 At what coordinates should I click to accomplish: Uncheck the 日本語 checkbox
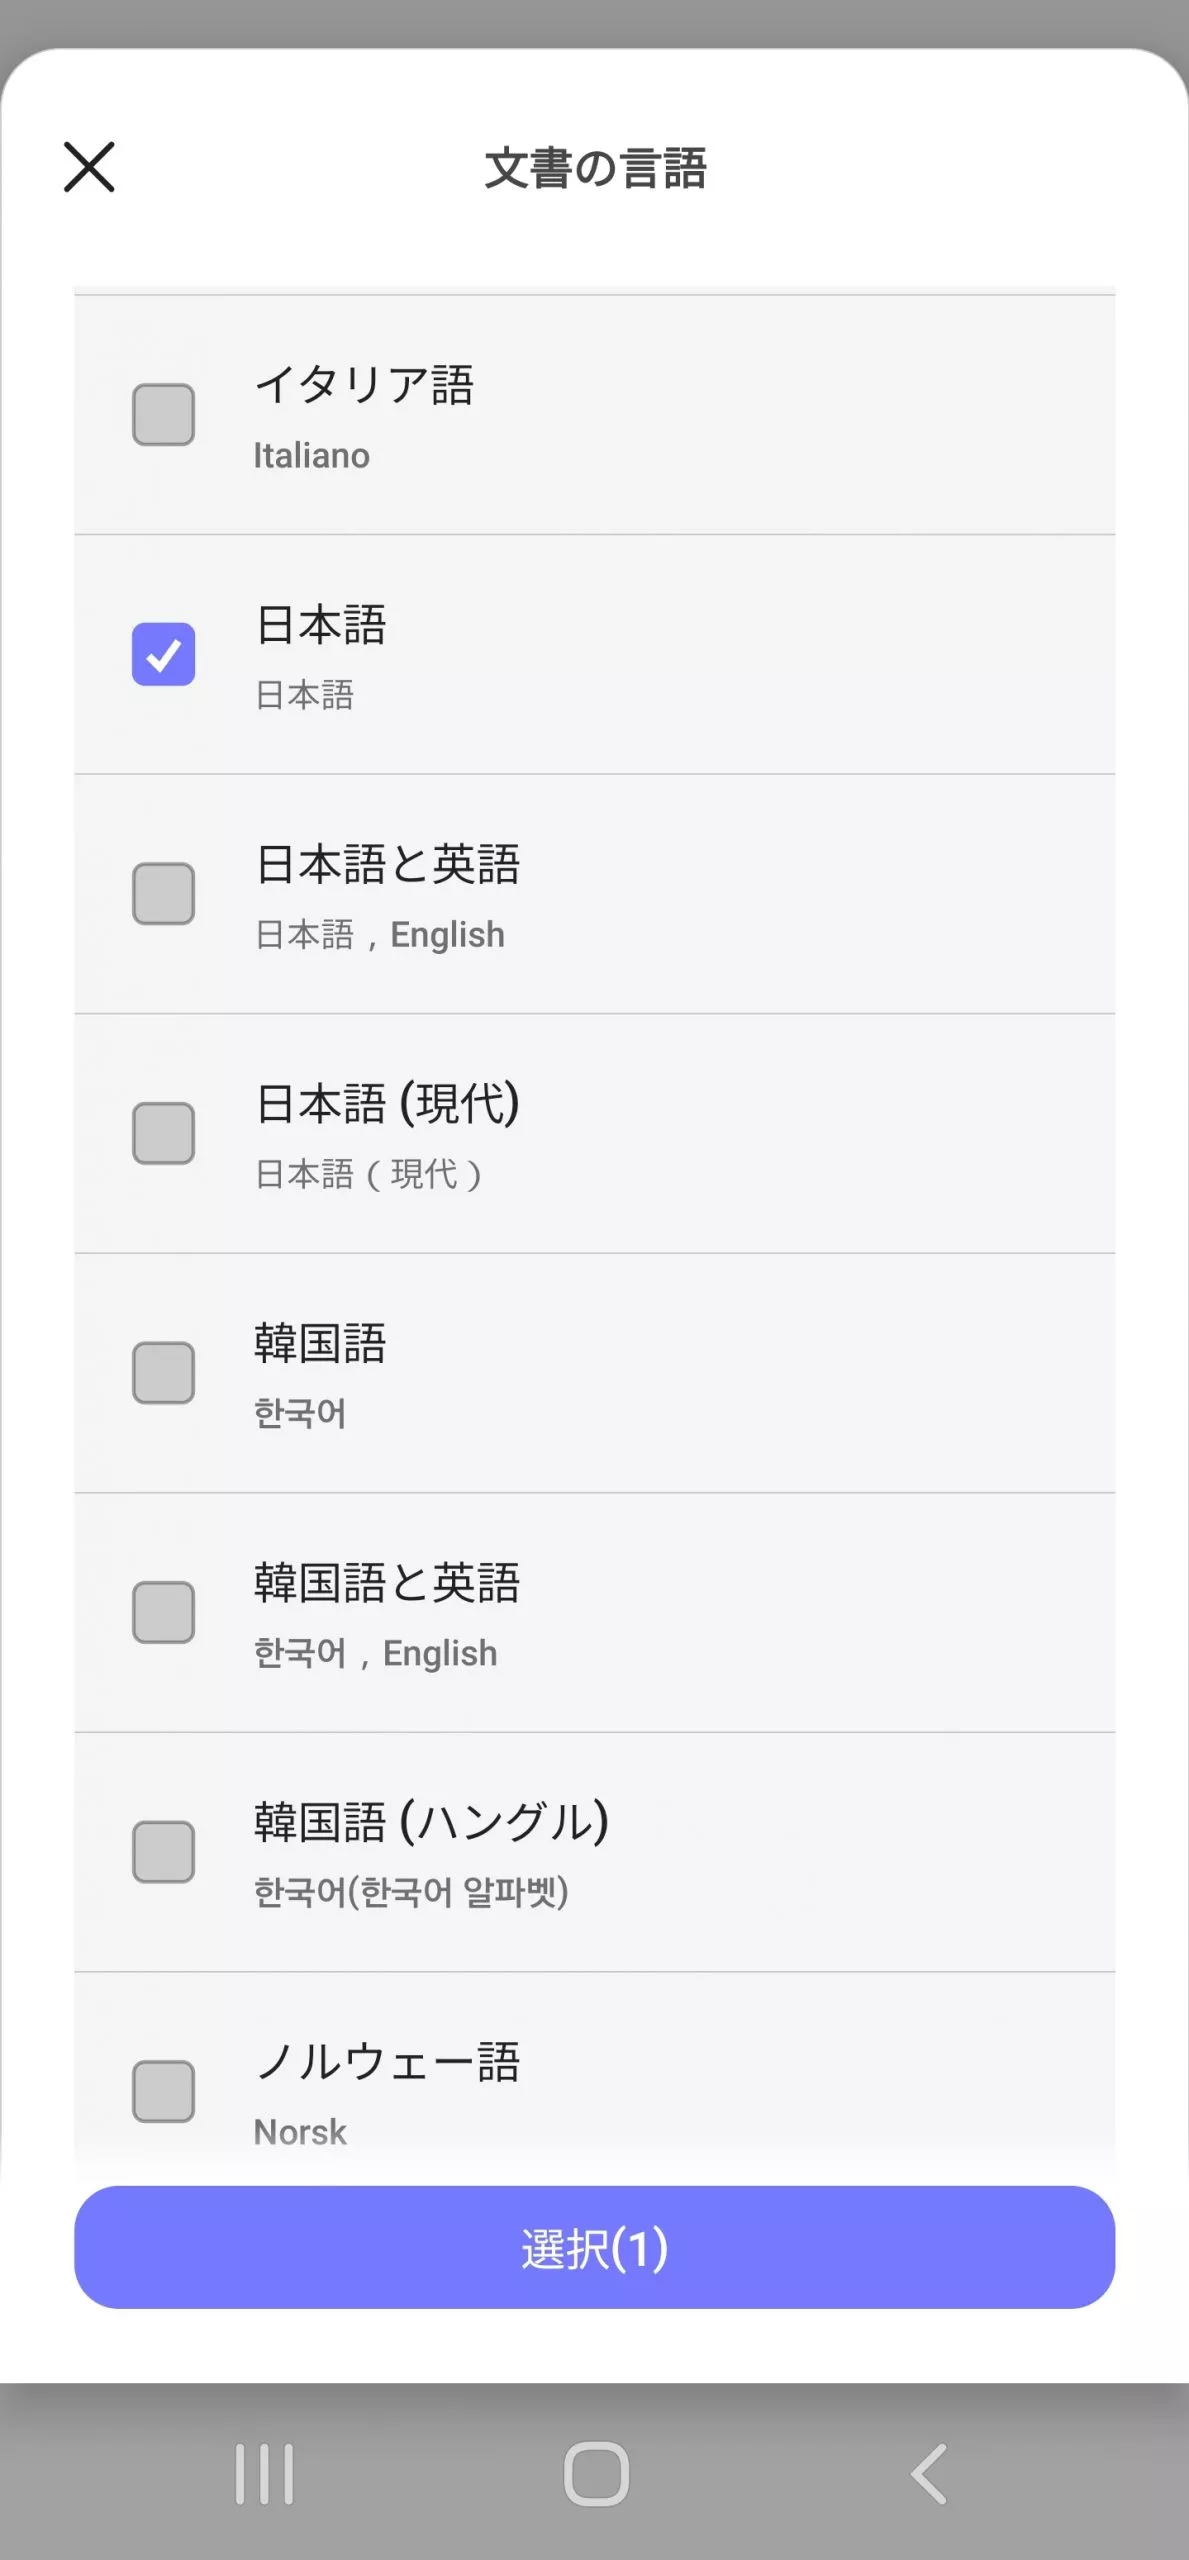click(x=163, y=654)
